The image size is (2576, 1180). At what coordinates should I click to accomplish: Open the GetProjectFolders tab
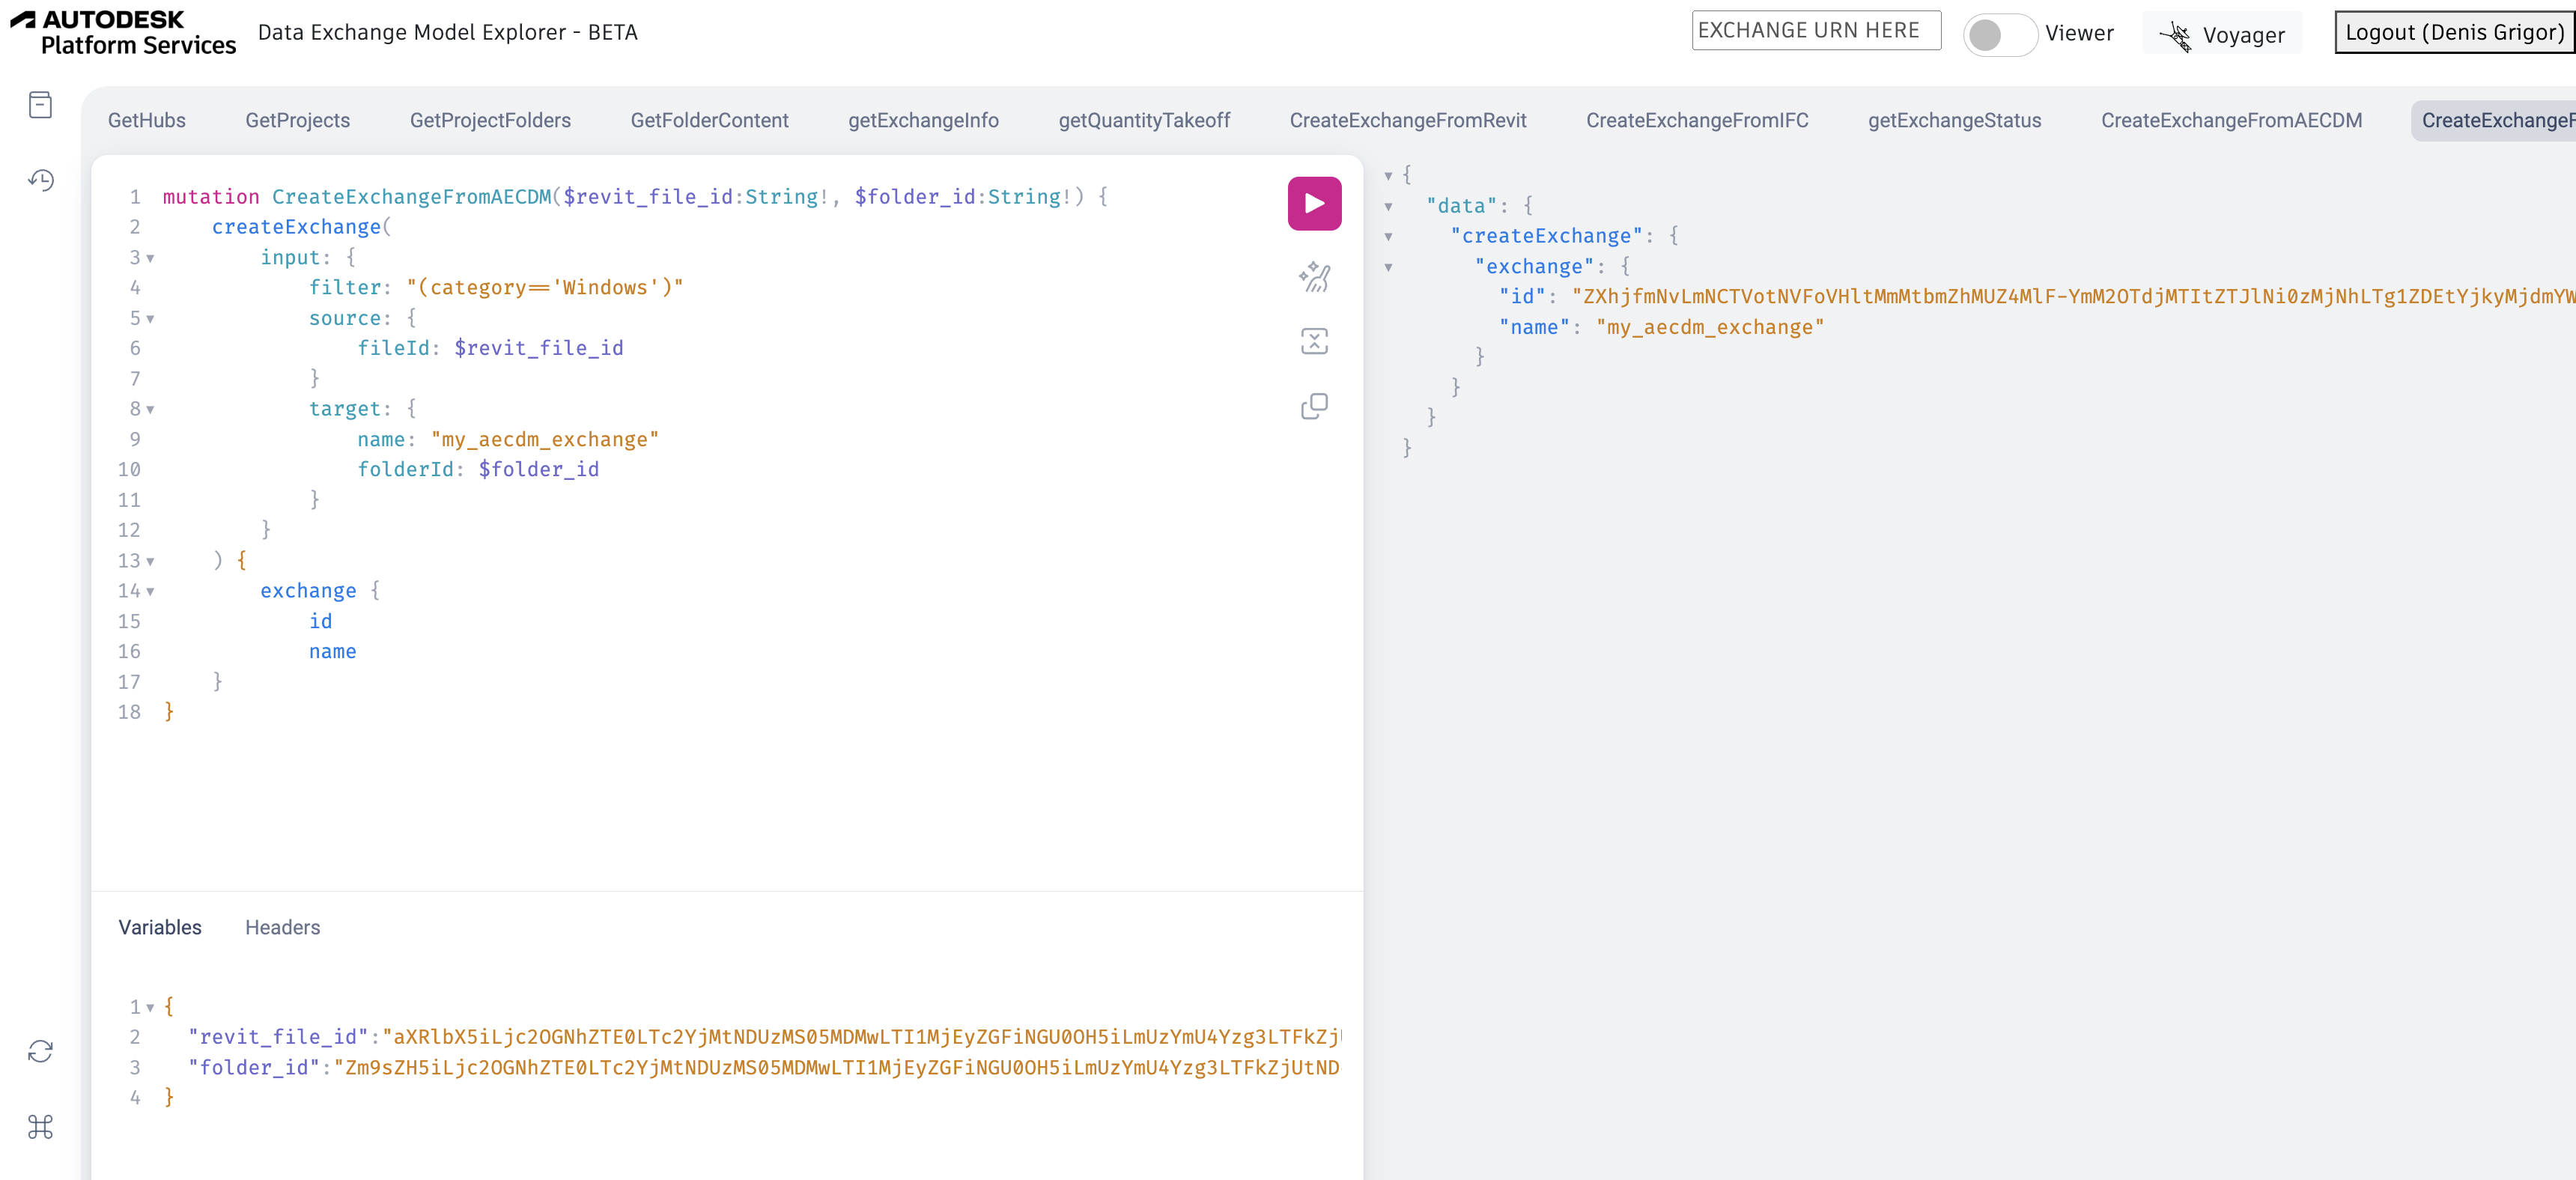click(490, 121)
